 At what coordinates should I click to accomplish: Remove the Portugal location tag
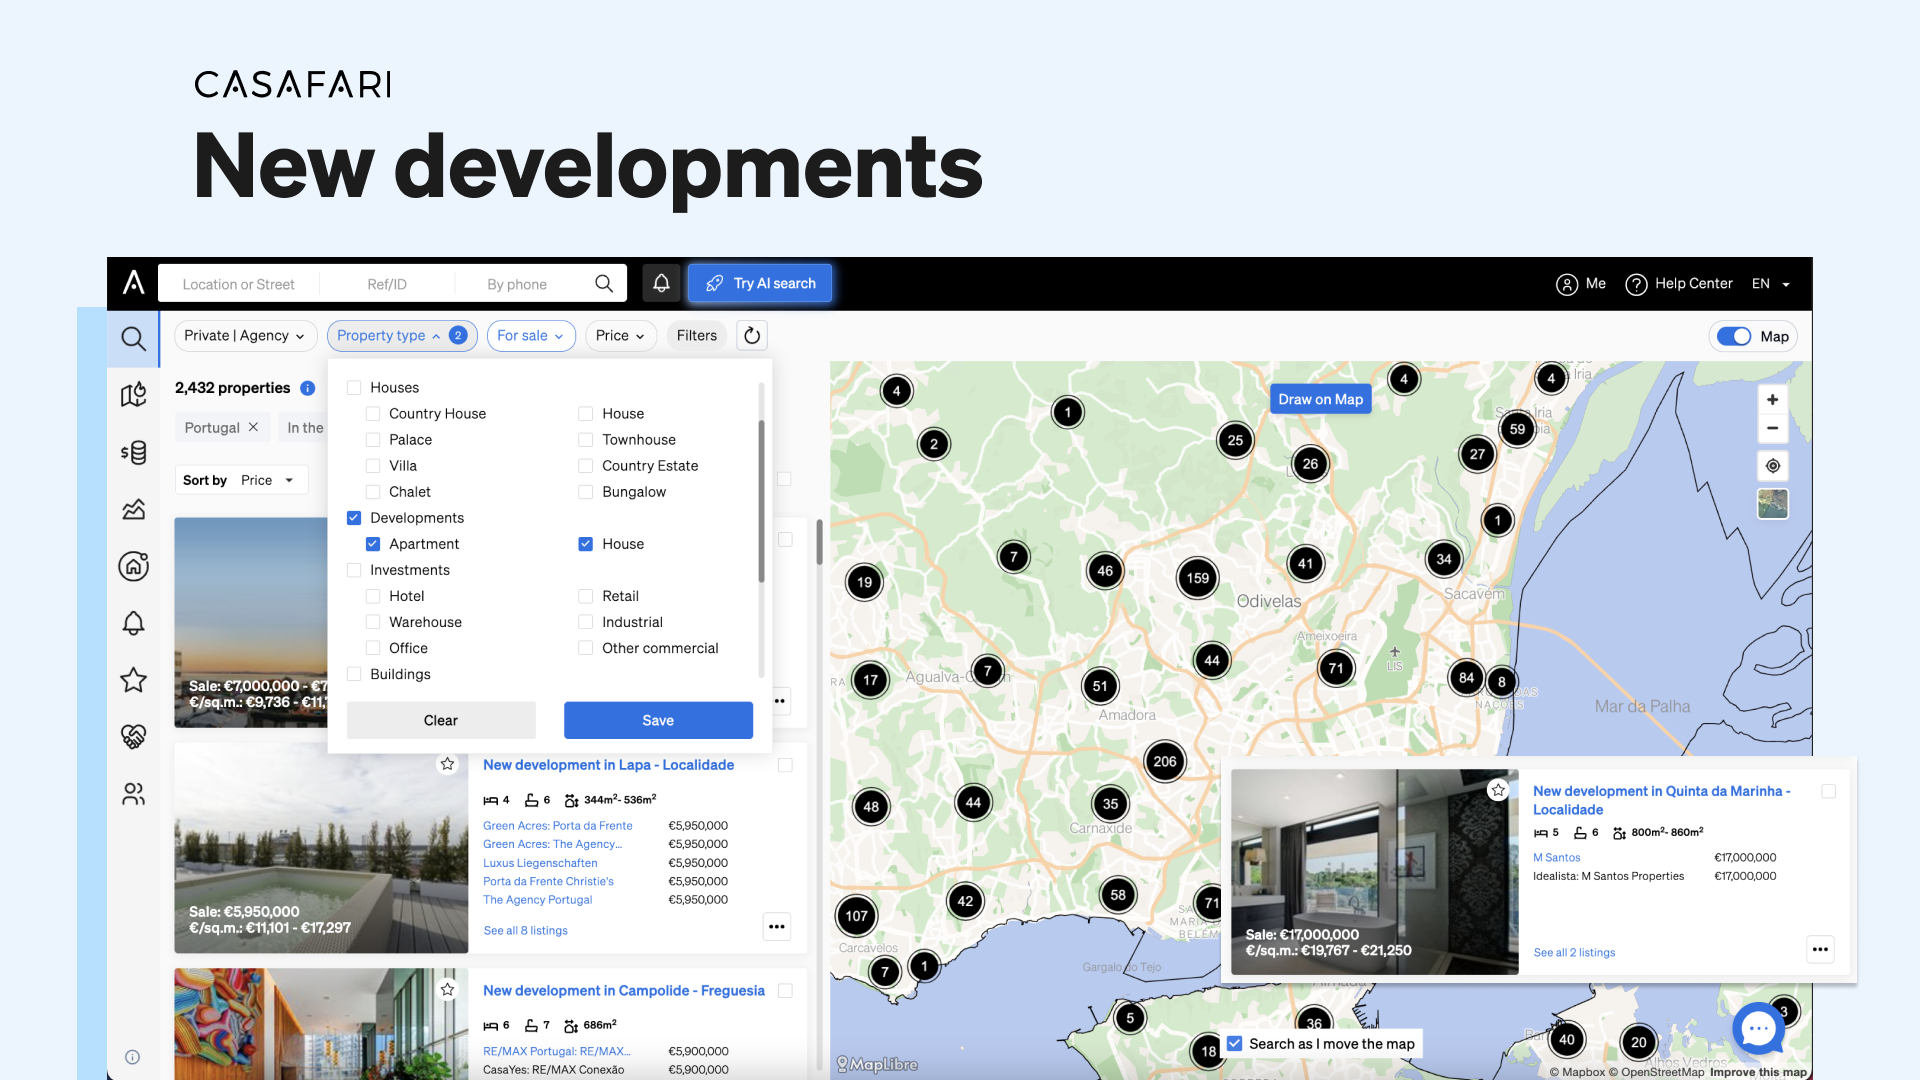(254, 427)
